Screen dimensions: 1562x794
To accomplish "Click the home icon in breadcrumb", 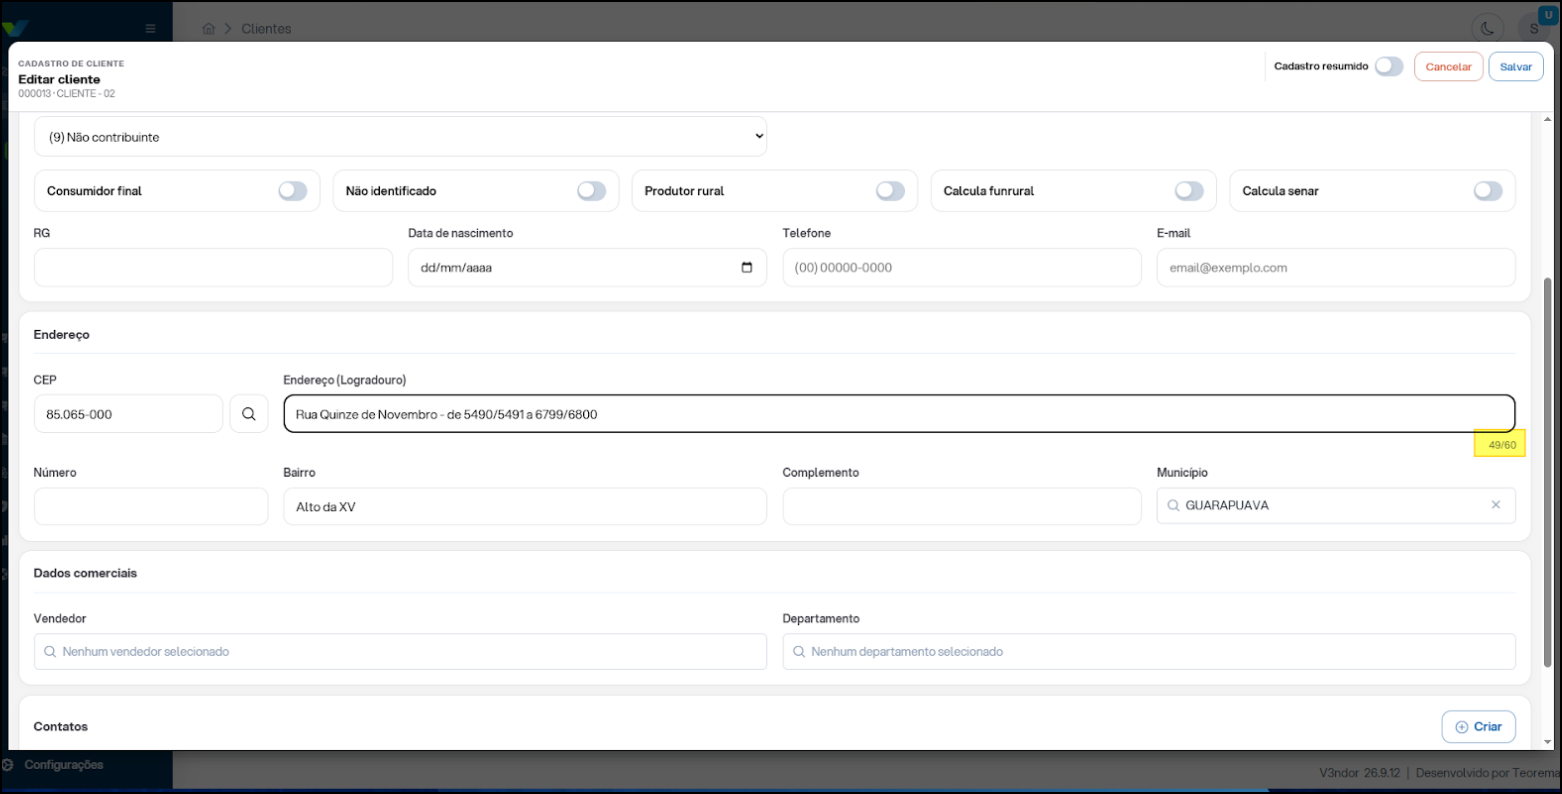I will tap(208, 29).
